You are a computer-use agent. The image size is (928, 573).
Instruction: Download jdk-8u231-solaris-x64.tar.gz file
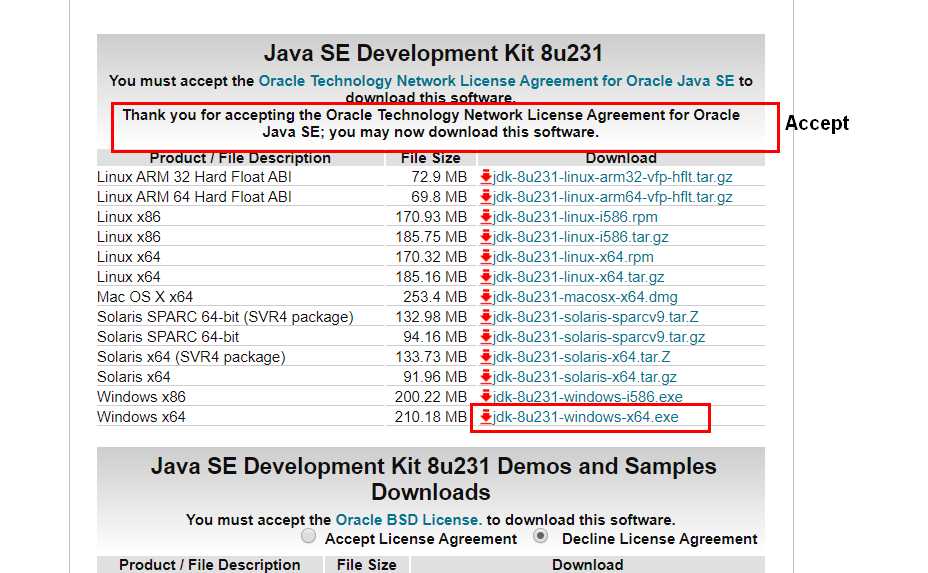585,376
